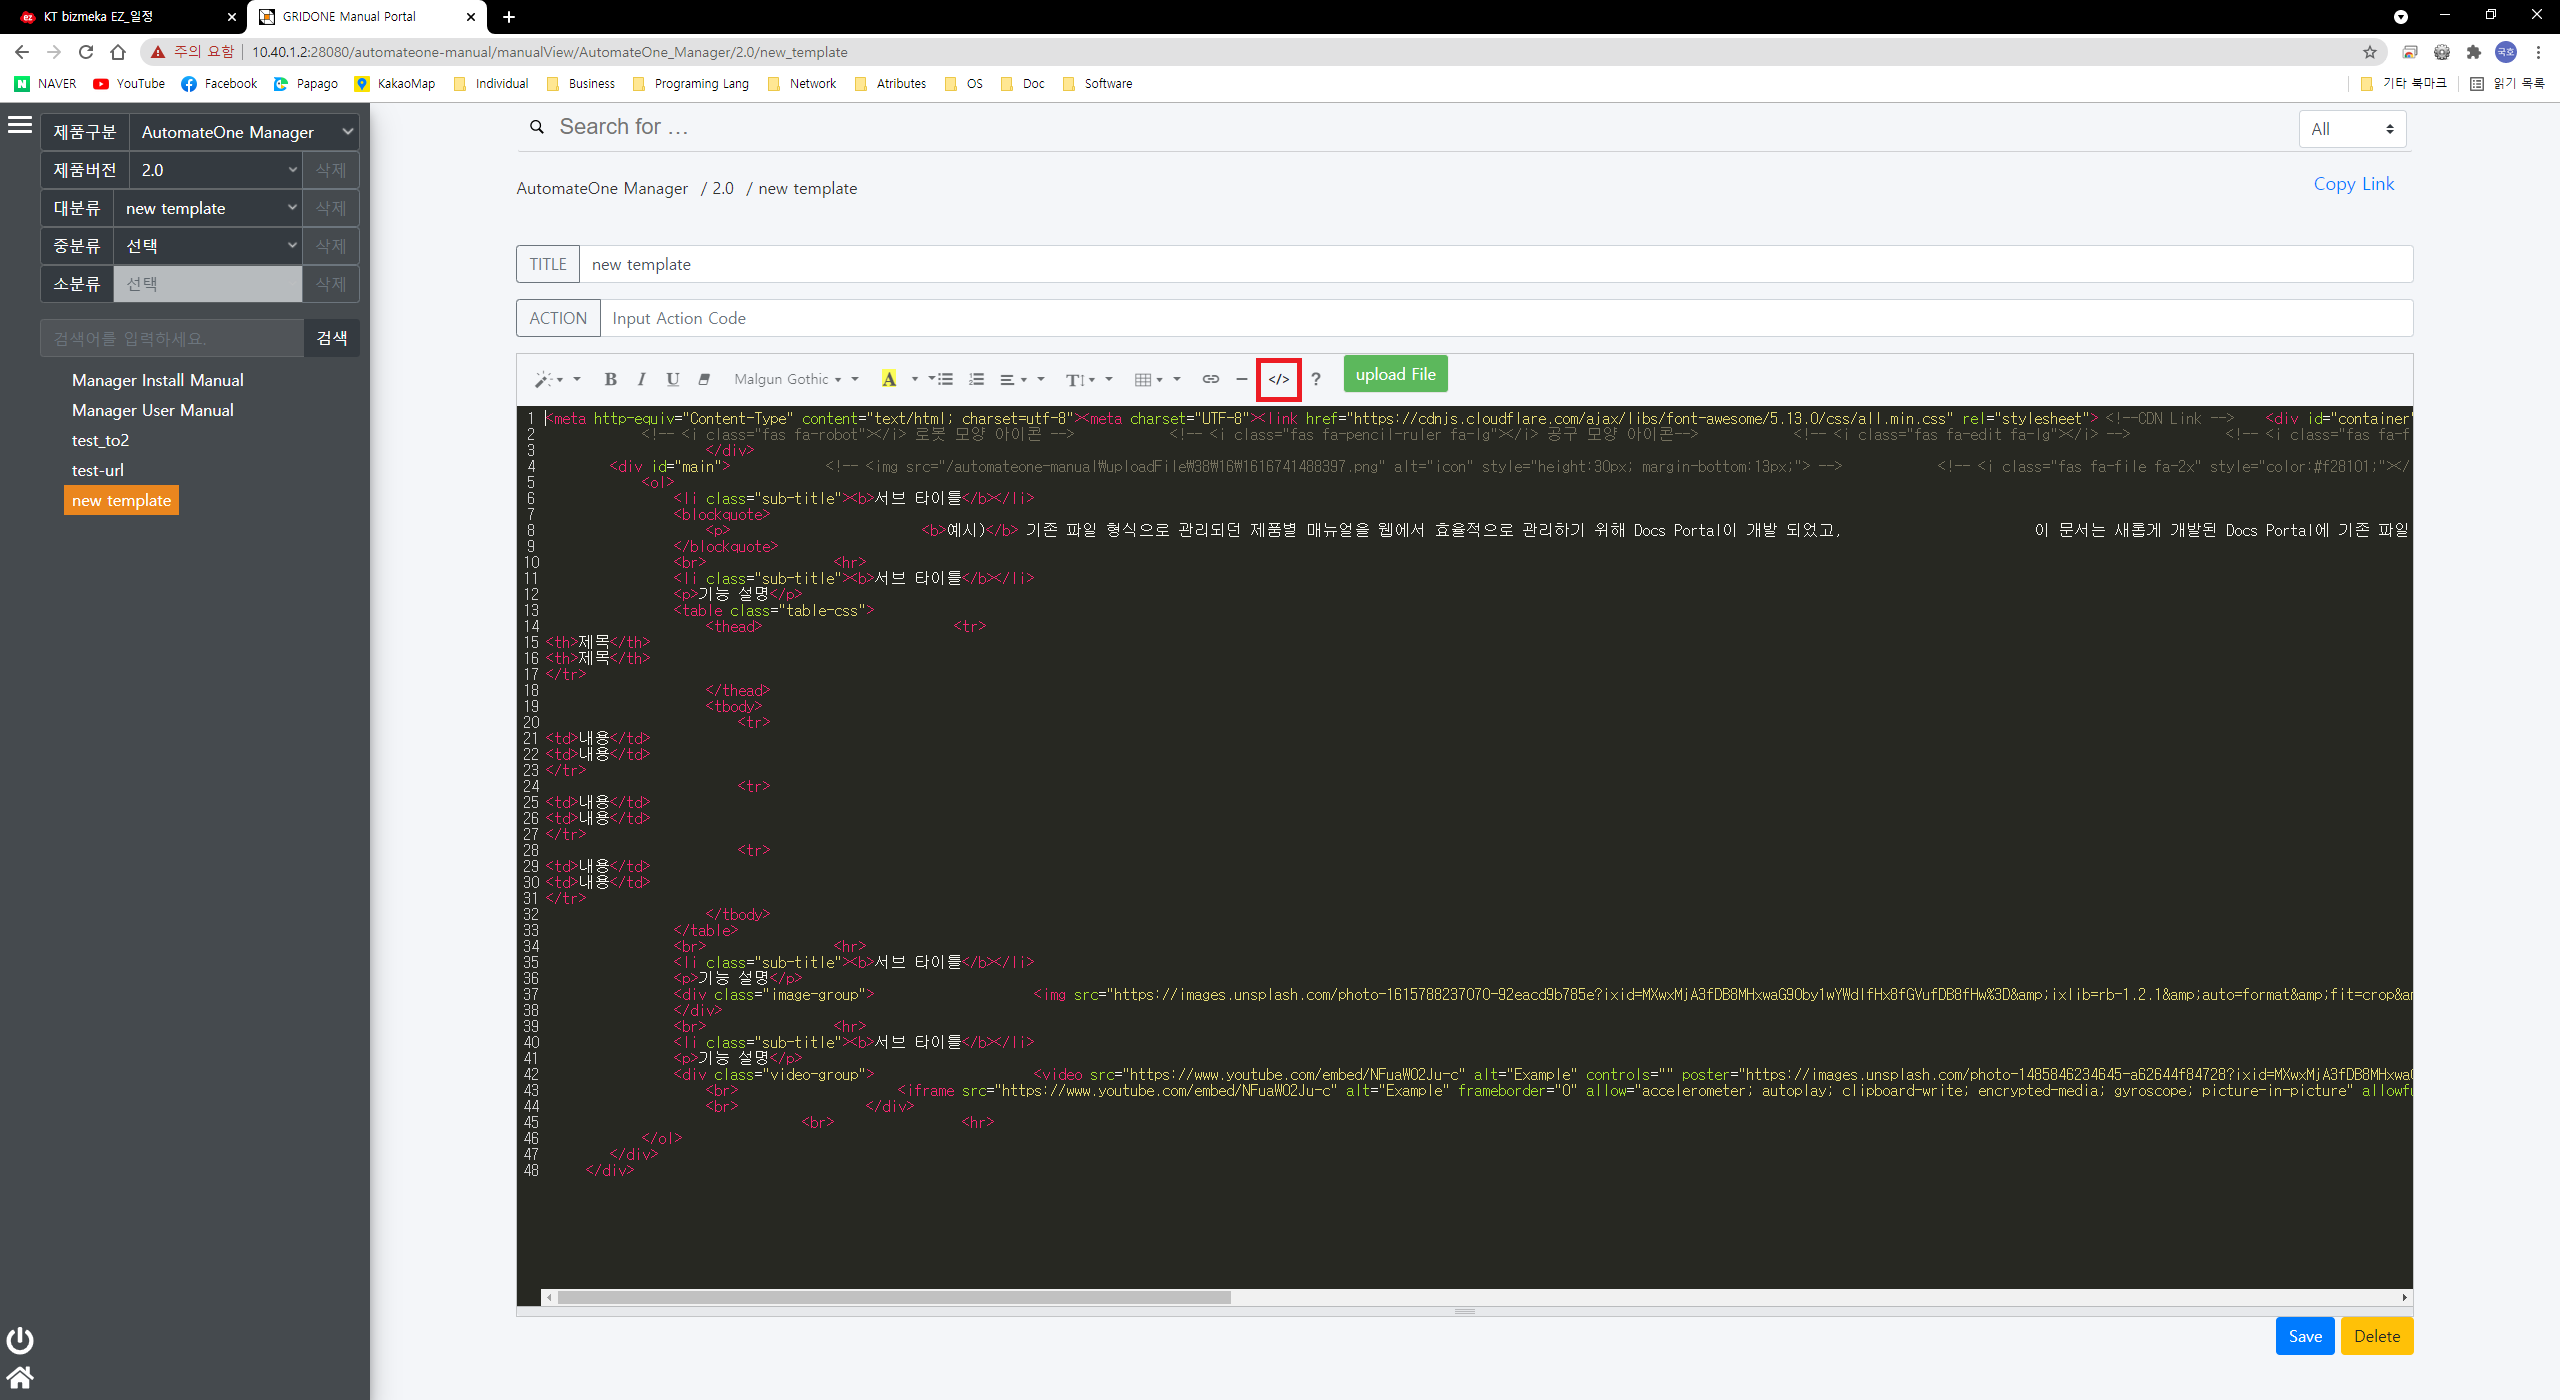Click the hamburger menu icon in sidebar
The width and height of the screenshot is (2560, 1400).
pyautogui.click(x=20, y=125)
